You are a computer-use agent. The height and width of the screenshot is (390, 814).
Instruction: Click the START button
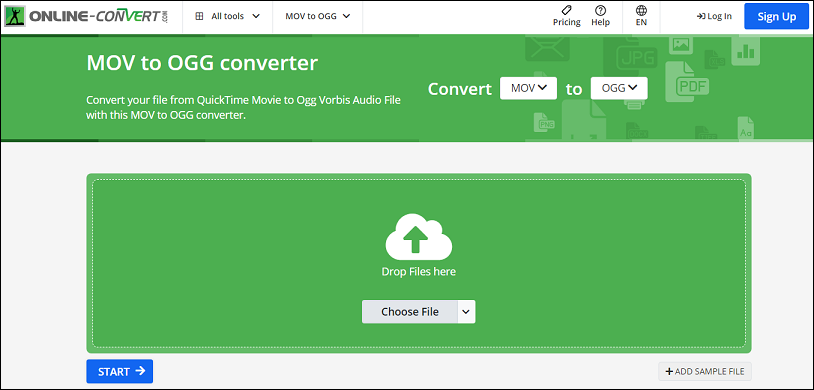point(119,371)
